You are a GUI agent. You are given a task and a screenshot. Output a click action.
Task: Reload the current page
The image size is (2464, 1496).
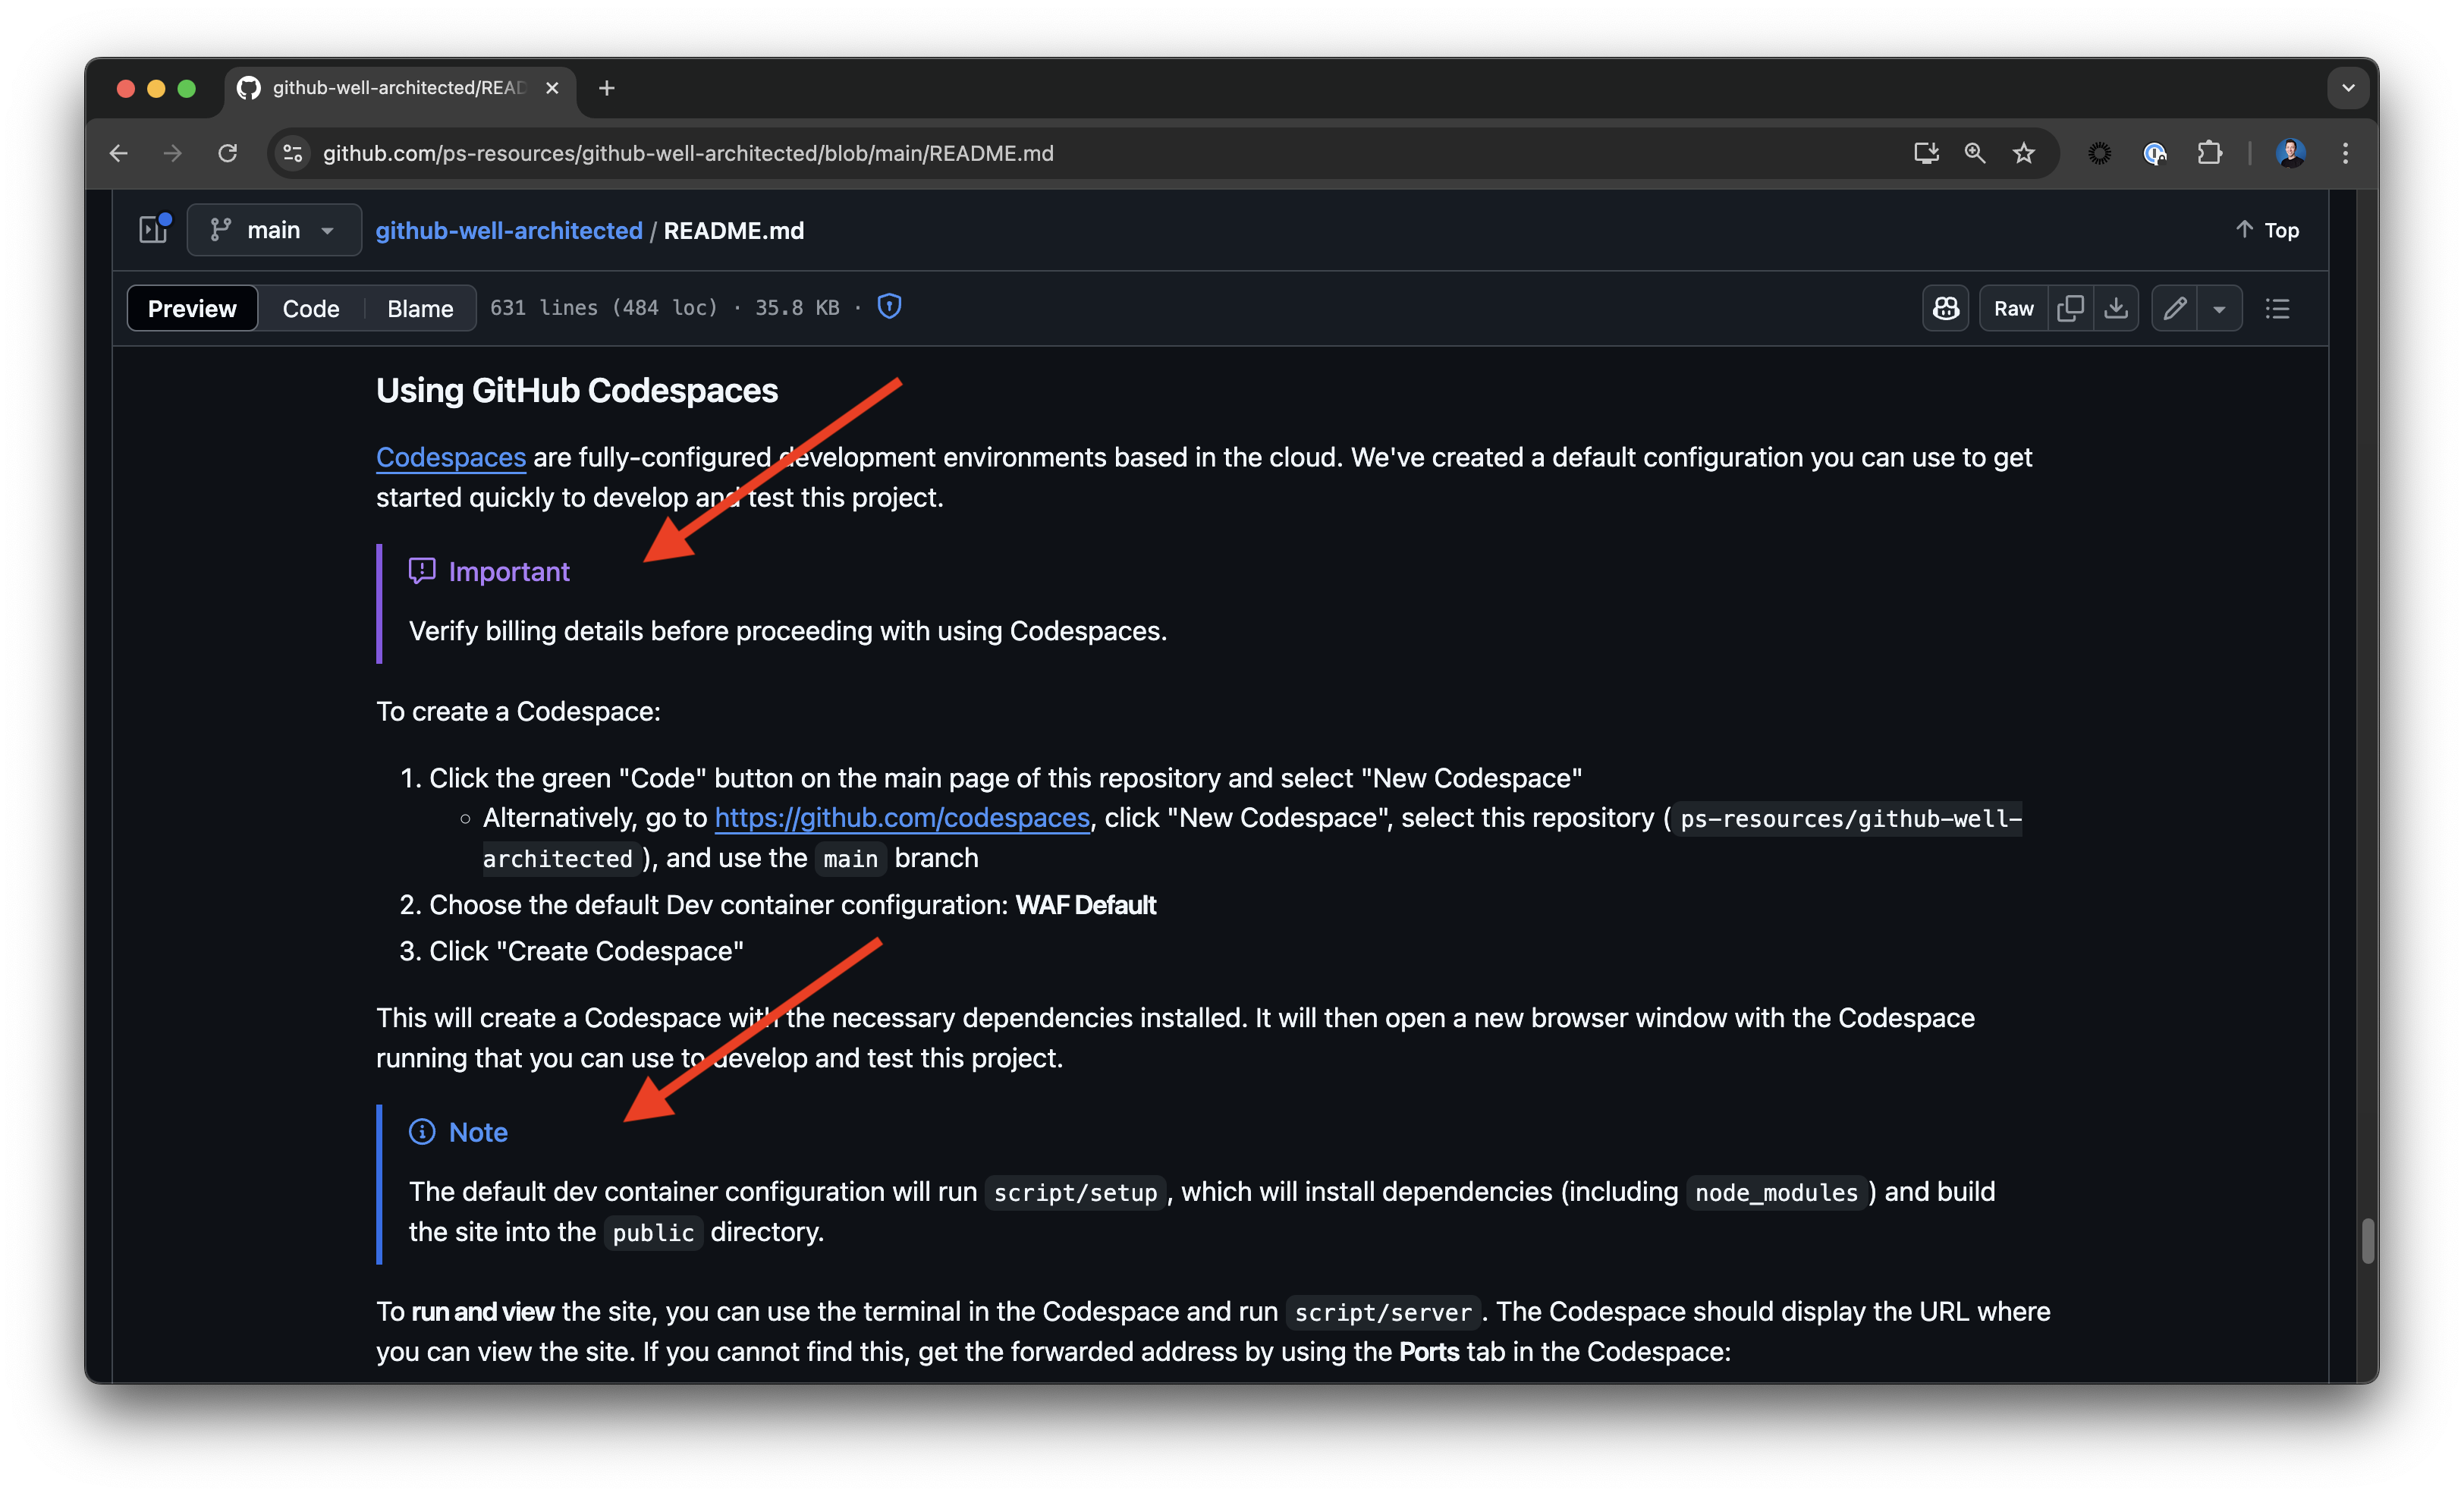click(227, 153)
